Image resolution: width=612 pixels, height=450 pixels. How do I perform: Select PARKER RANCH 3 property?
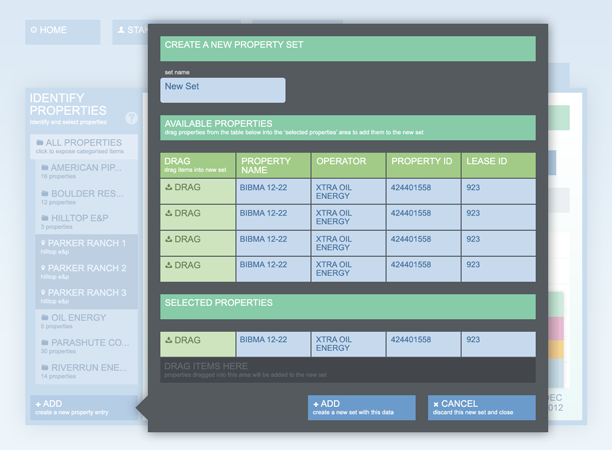point(86,296)
